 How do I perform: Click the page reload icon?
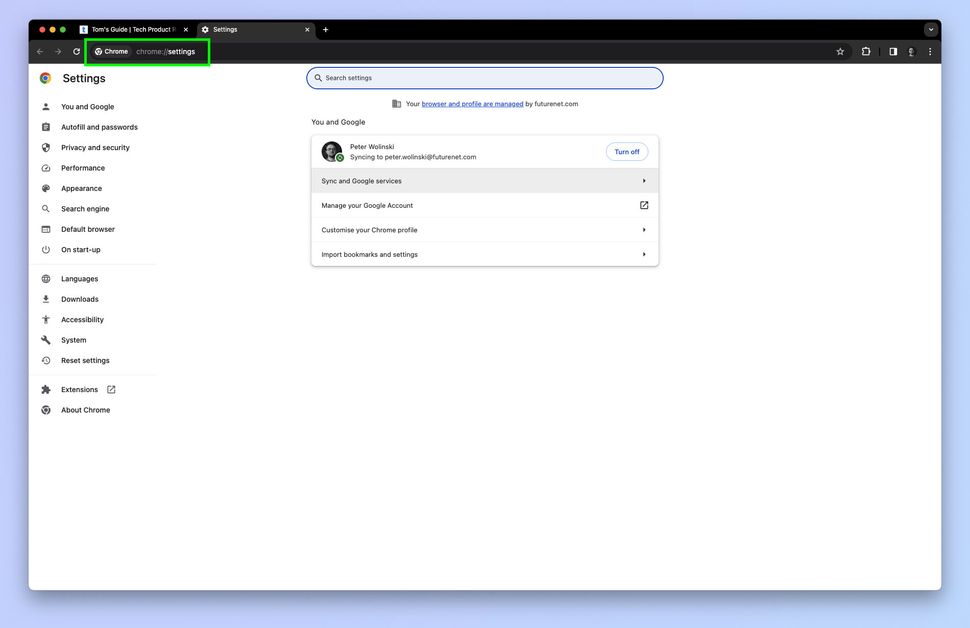[x=76, y=51]
